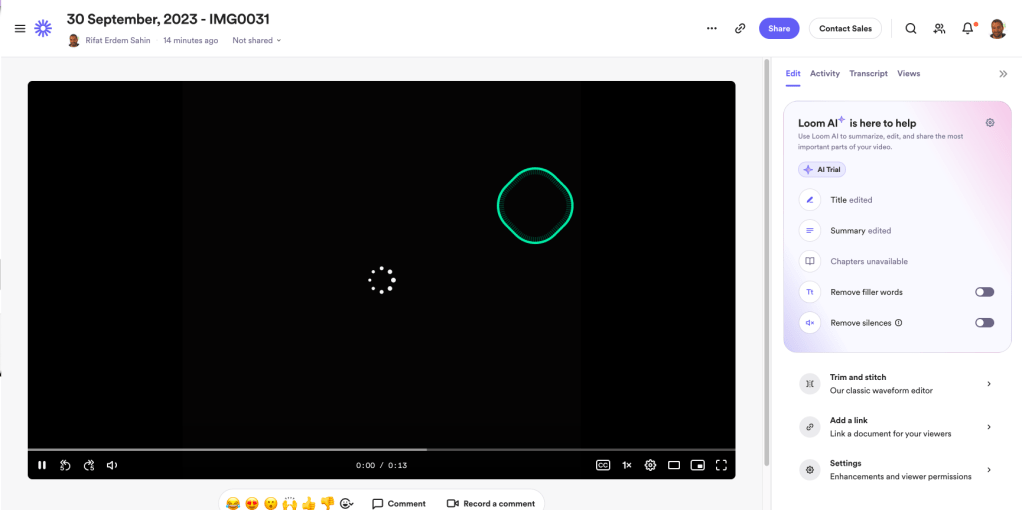Screen dimensions: 1022x510
Task: Click the AI Trial badge
Action: coord(822,170)
